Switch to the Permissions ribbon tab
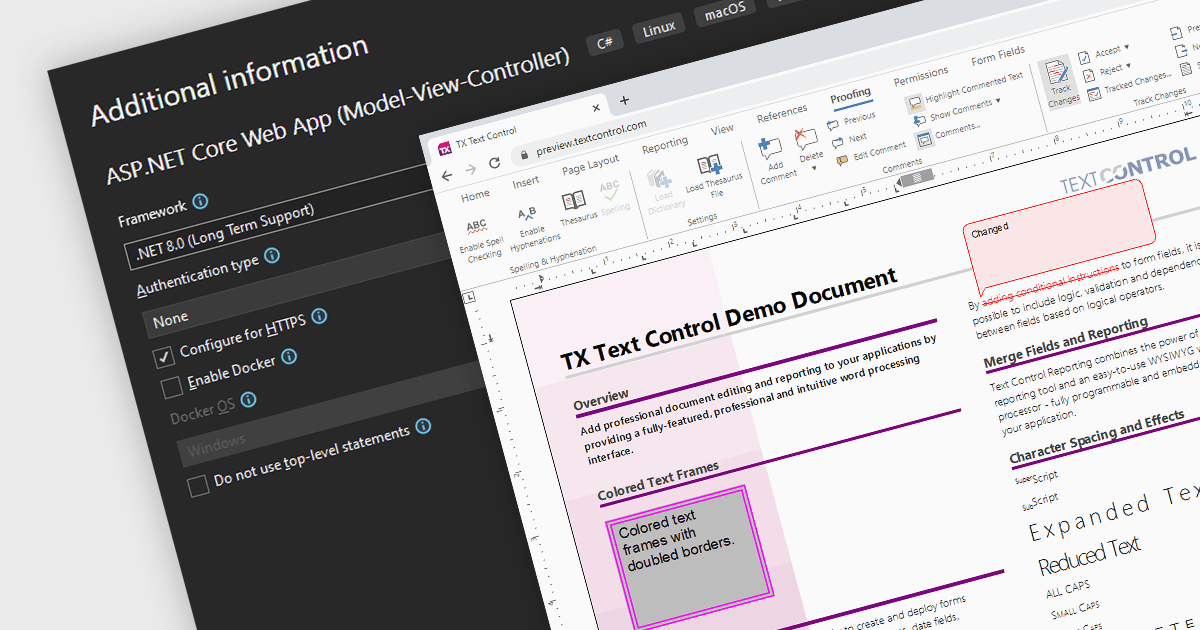The width and height of the screenshot is (1200, 630). [921, 75]
